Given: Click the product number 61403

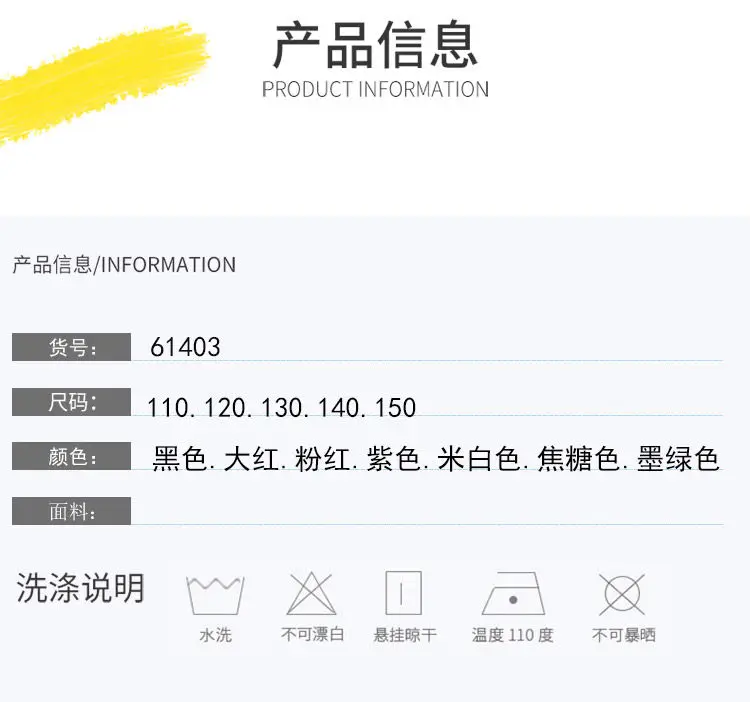Looking at the screenshot, I should click(x=185, y=347).
